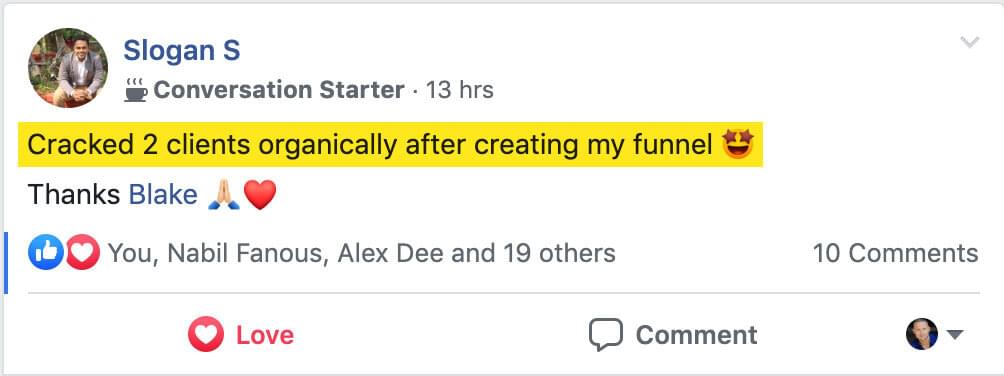Click the heart icon on the Love button

pos(206,334)
